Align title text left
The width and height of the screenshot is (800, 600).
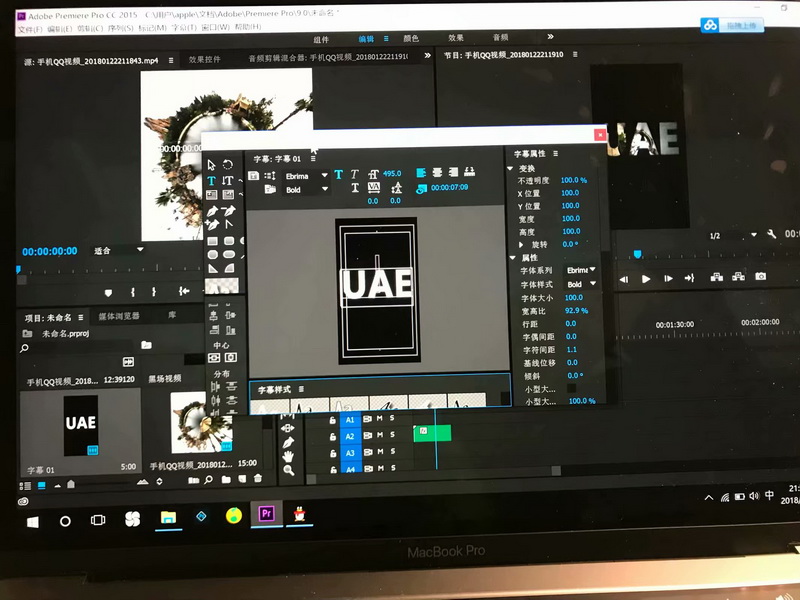421,172
